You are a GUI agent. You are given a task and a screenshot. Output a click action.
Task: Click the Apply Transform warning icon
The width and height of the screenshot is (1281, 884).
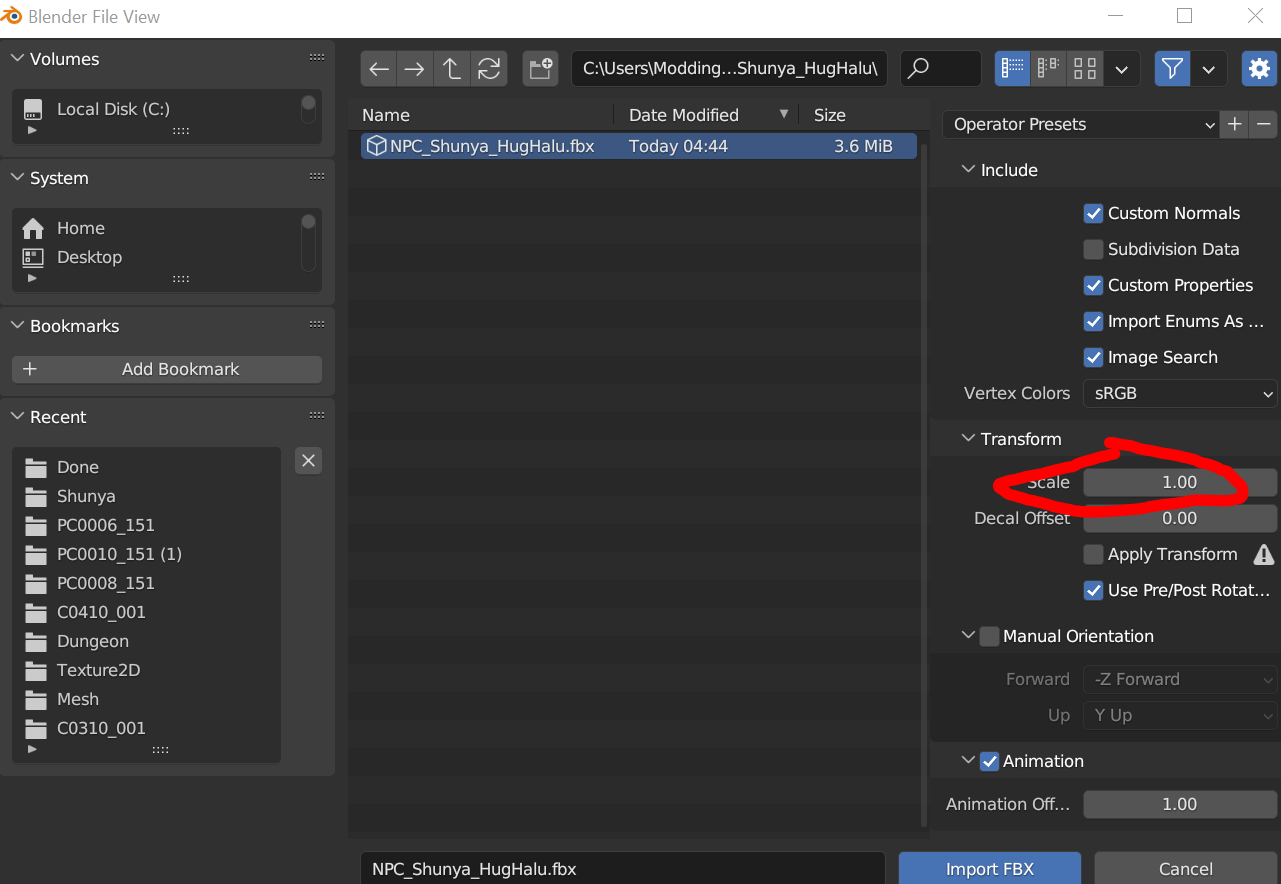tap(1264, 554)
